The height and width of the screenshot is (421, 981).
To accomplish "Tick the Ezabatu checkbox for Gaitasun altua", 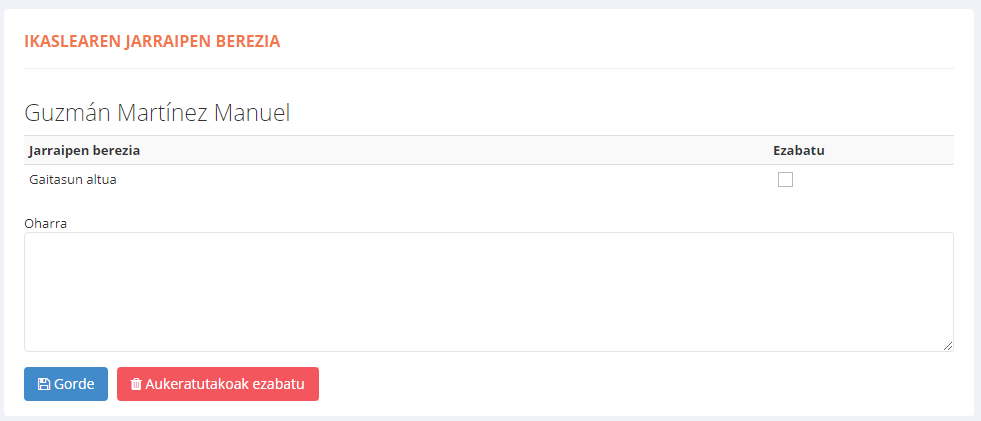I will click(x=785, y=180).
